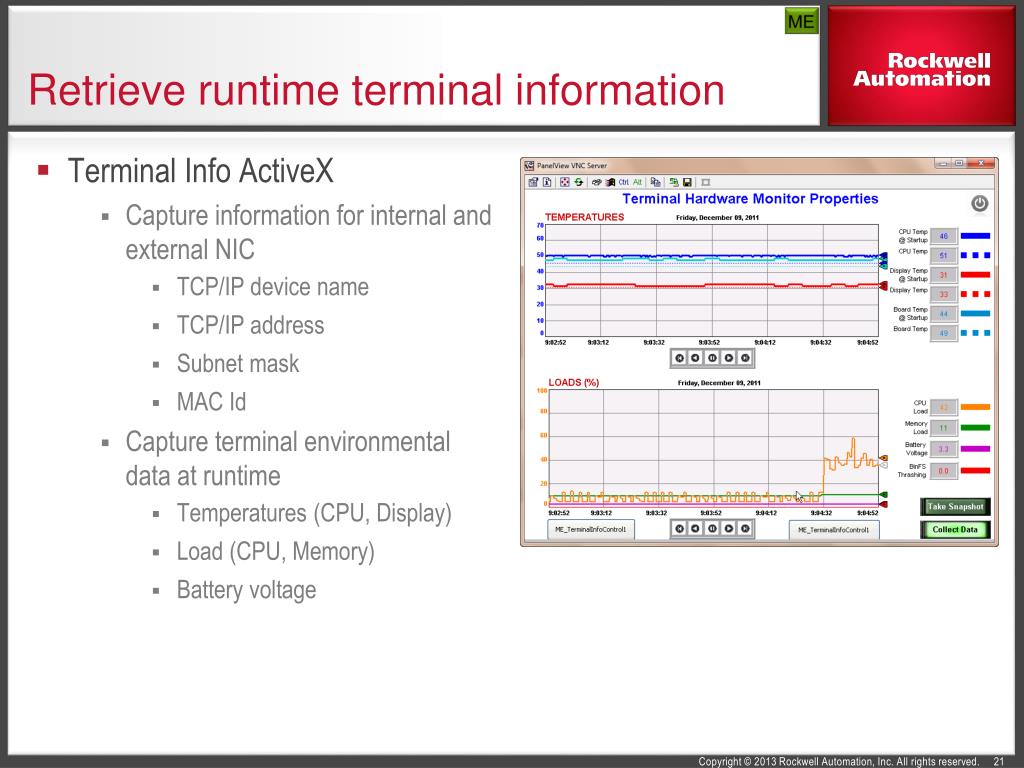Click 'TCP/IP device name' bullet
Image resolution: width=1024 pixels, height=768 pixels.
click(272, 287)
